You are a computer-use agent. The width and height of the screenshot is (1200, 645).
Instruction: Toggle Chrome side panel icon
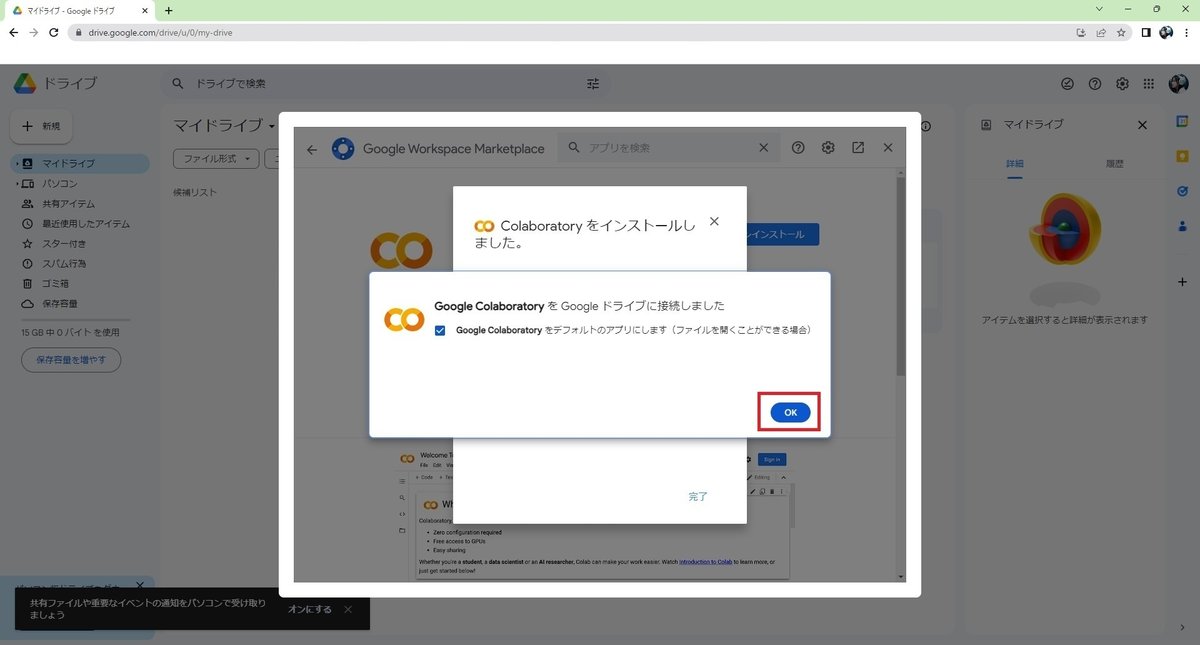1146,32
